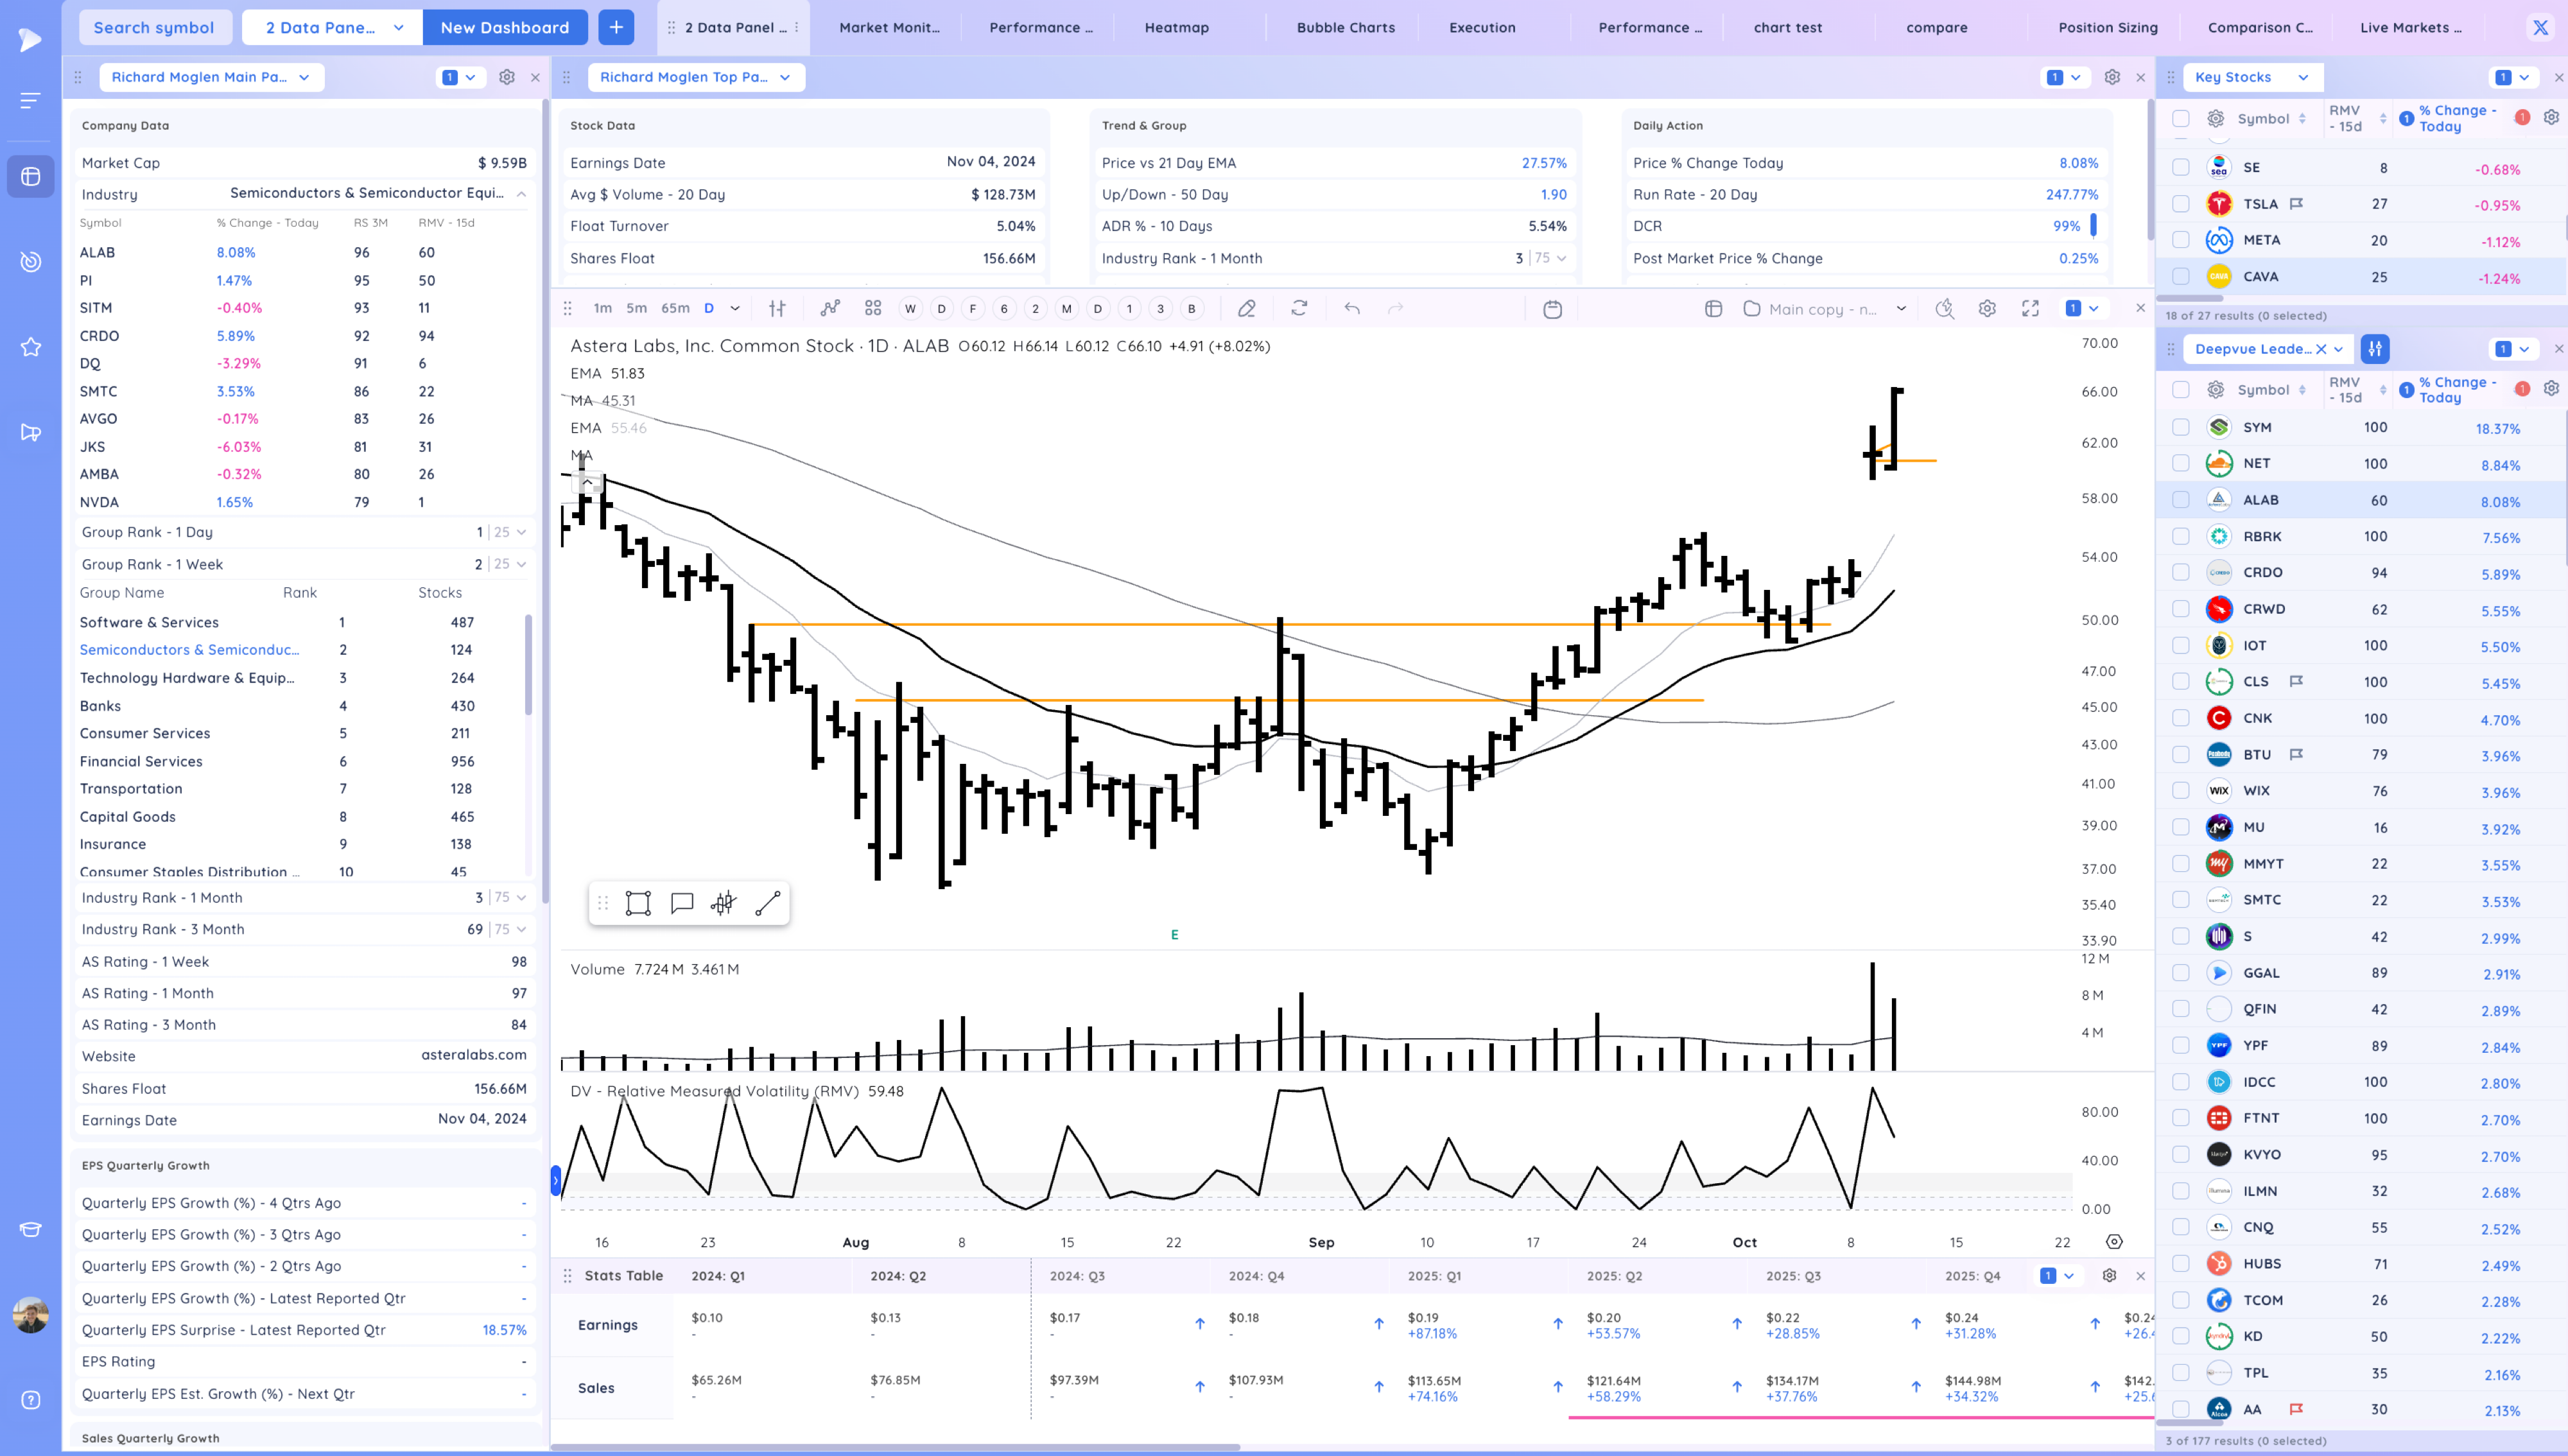This screenshot has height=1456, width=2568.
Task: Click the Search symbol field
Action: click(x=154, y=27)
